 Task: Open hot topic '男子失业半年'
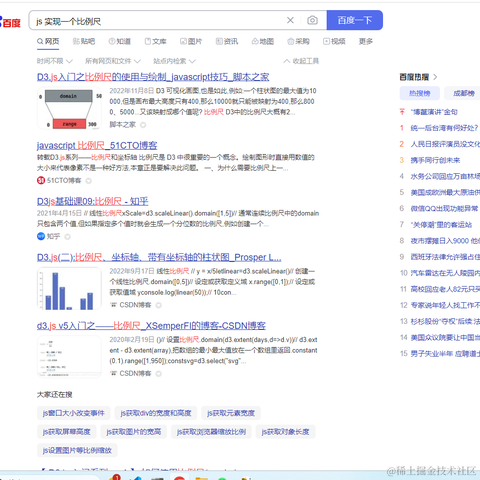(x=445, y=354)
